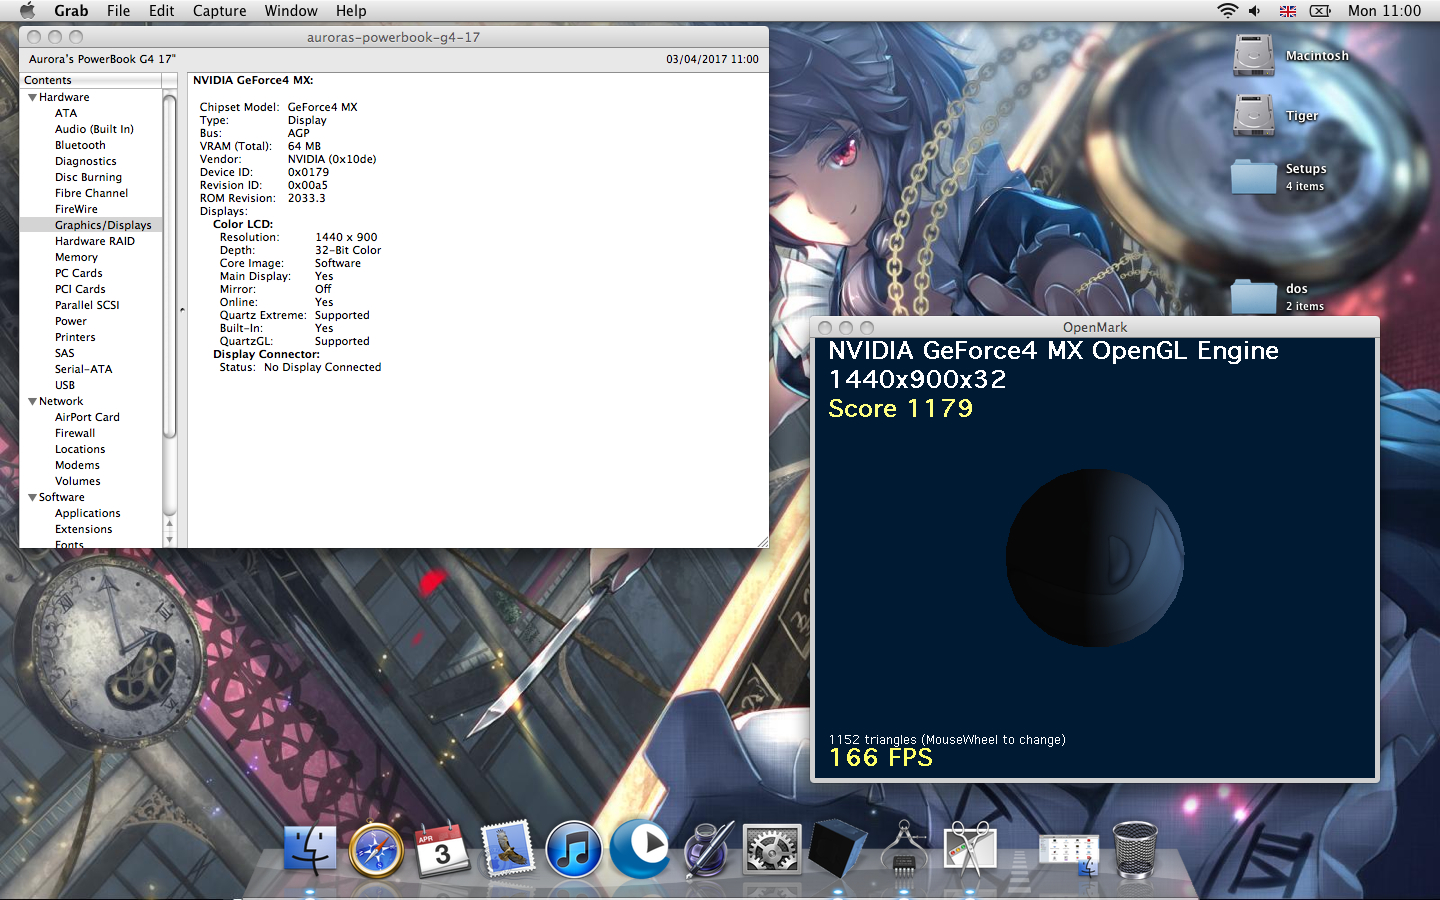
Task: Select Graphics/Displays in the list
Action: tap(103, 225)
